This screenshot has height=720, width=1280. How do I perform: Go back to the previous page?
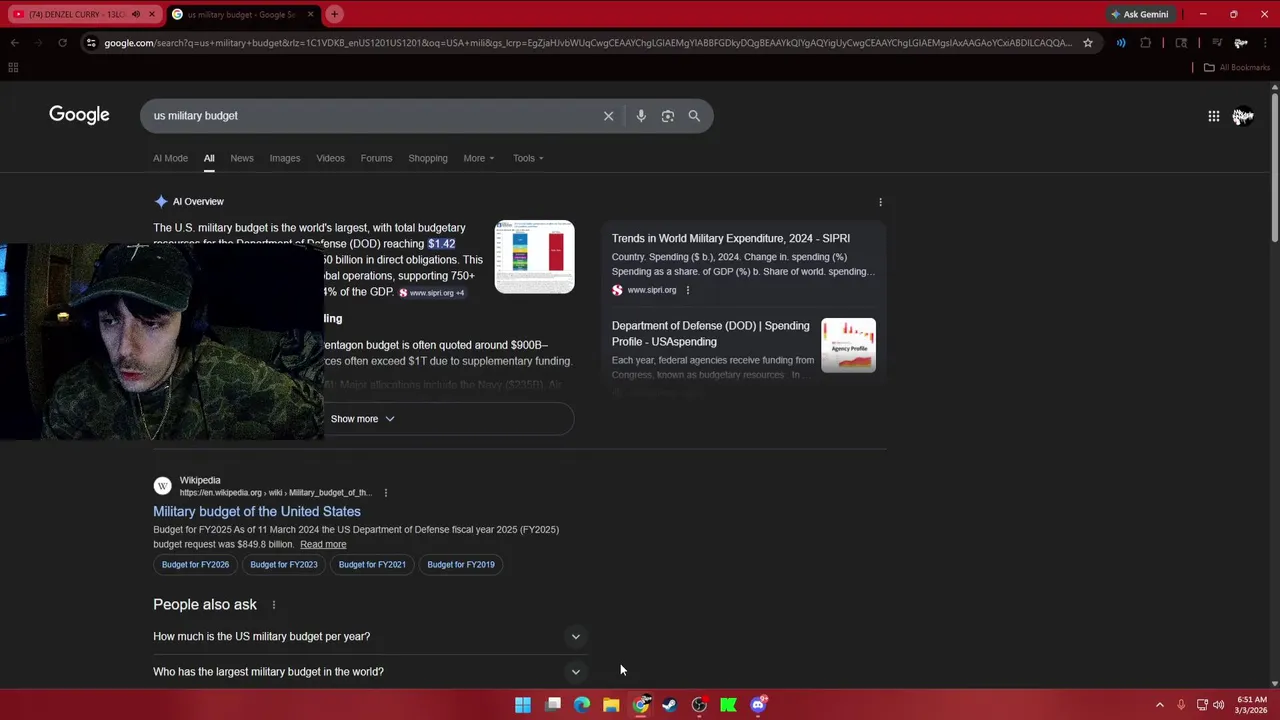14,43
